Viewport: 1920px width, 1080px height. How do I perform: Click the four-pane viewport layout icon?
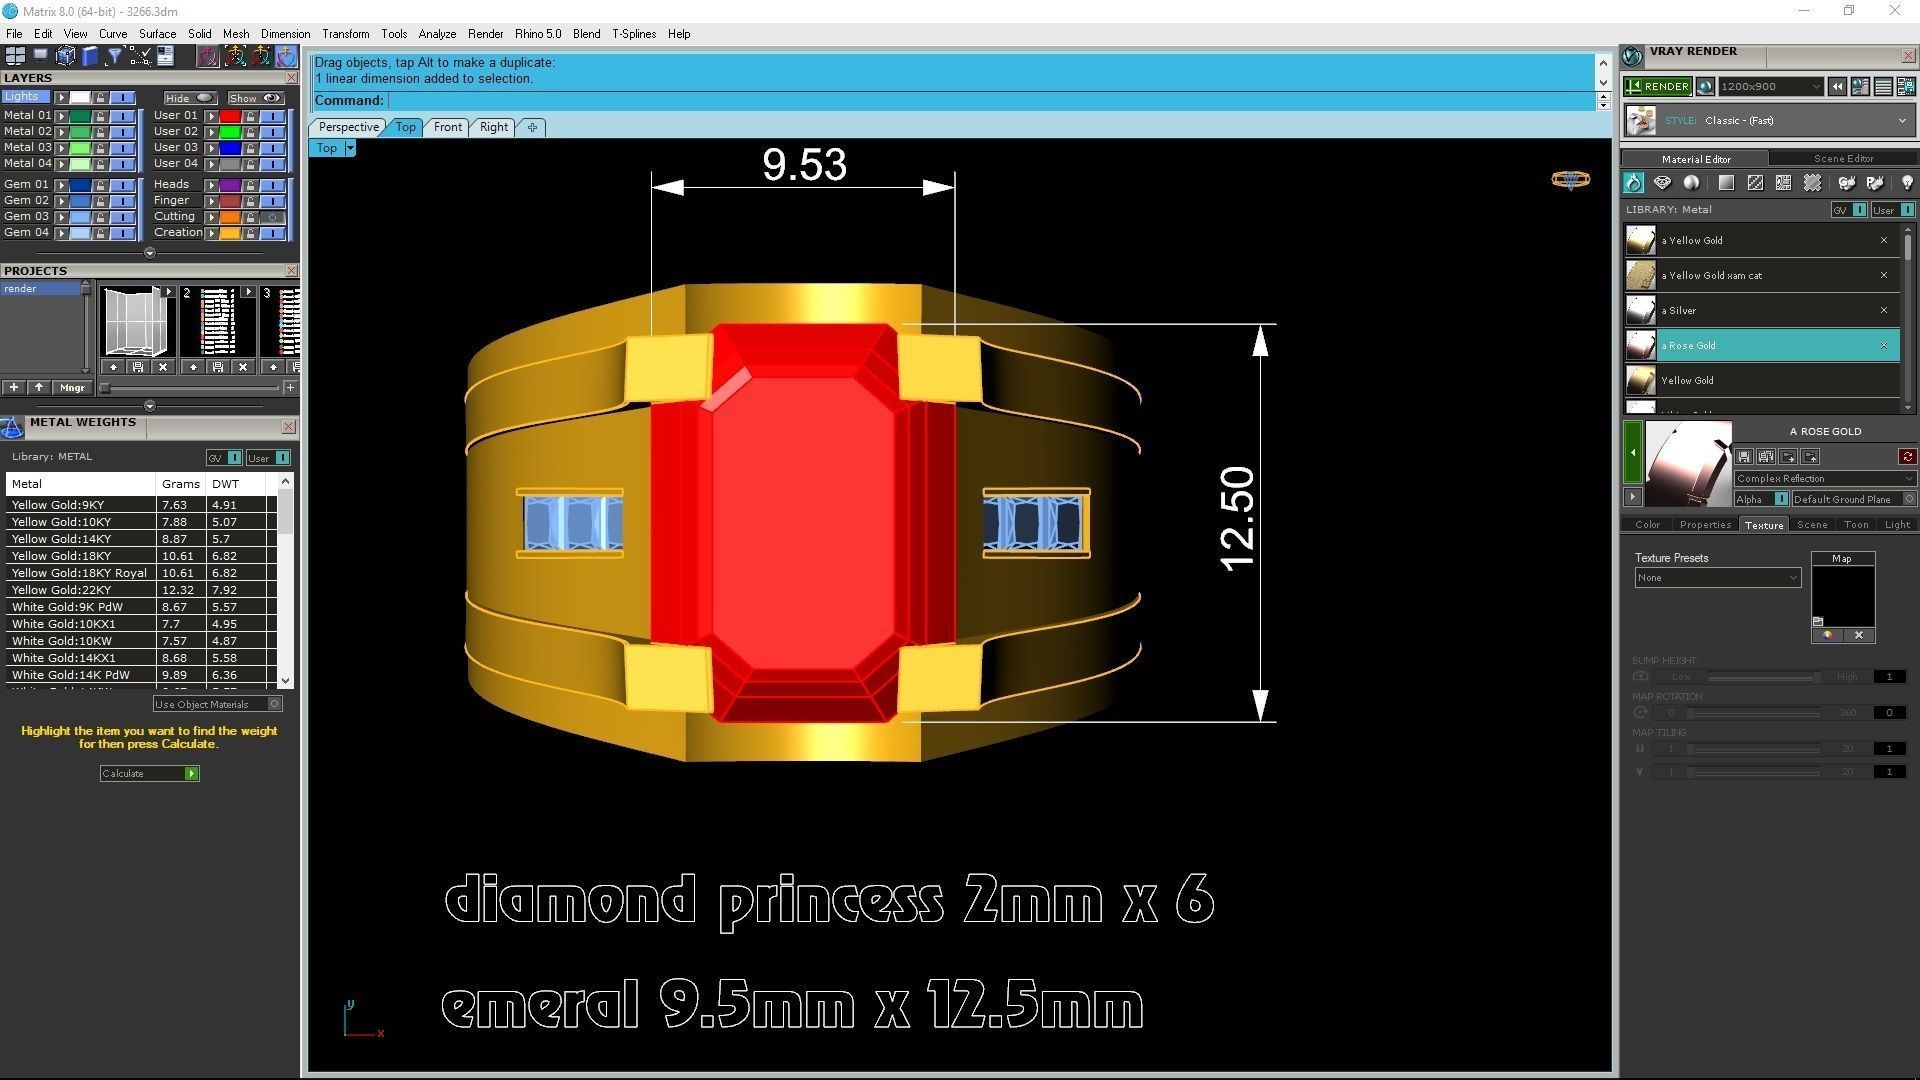click(x=15, y=56)
